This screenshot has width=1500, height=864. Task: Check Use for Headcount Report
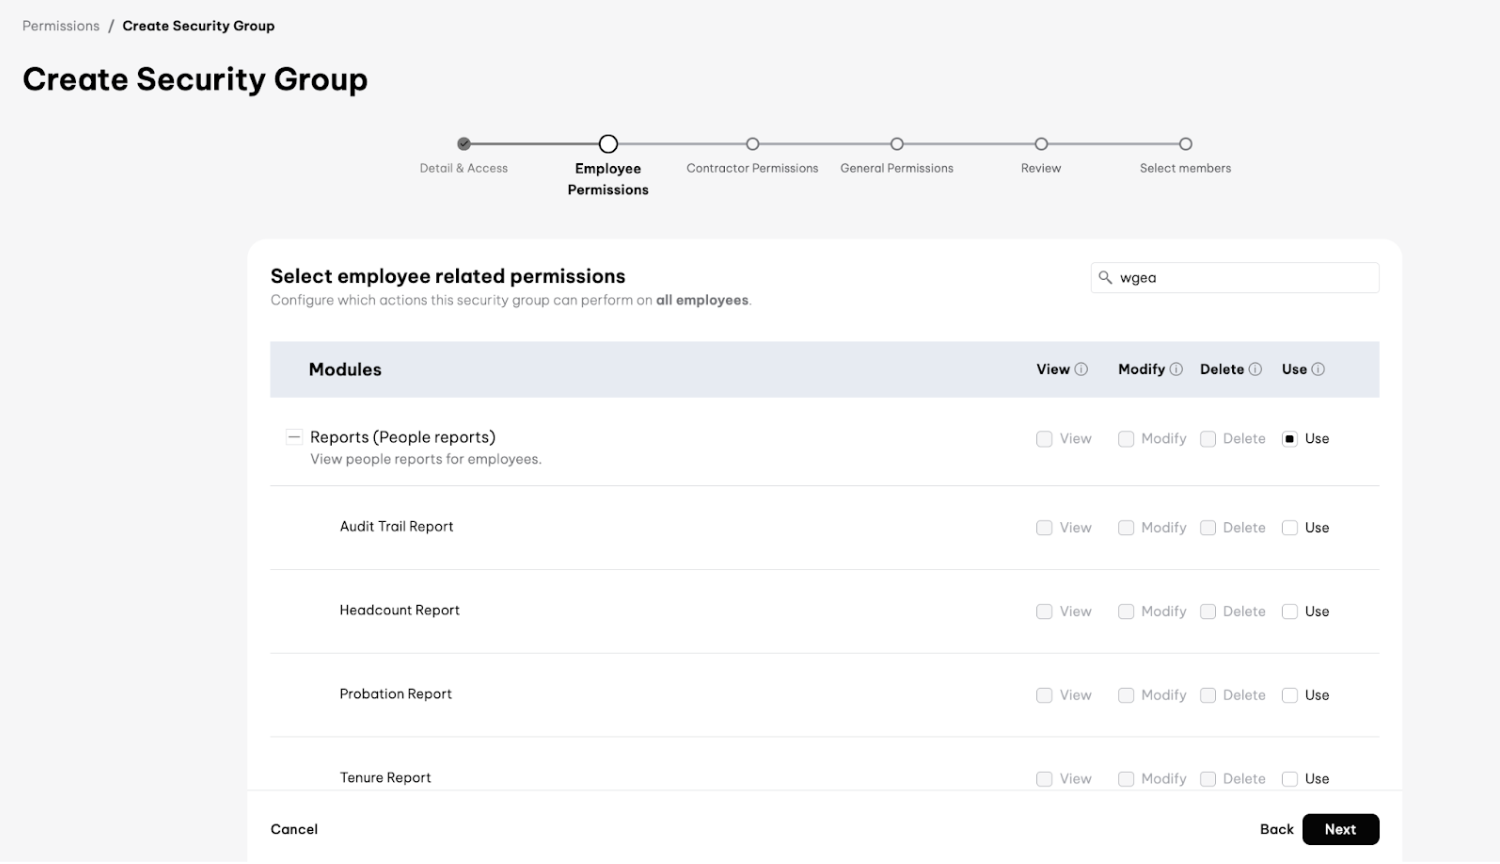tap(1290, 612)
